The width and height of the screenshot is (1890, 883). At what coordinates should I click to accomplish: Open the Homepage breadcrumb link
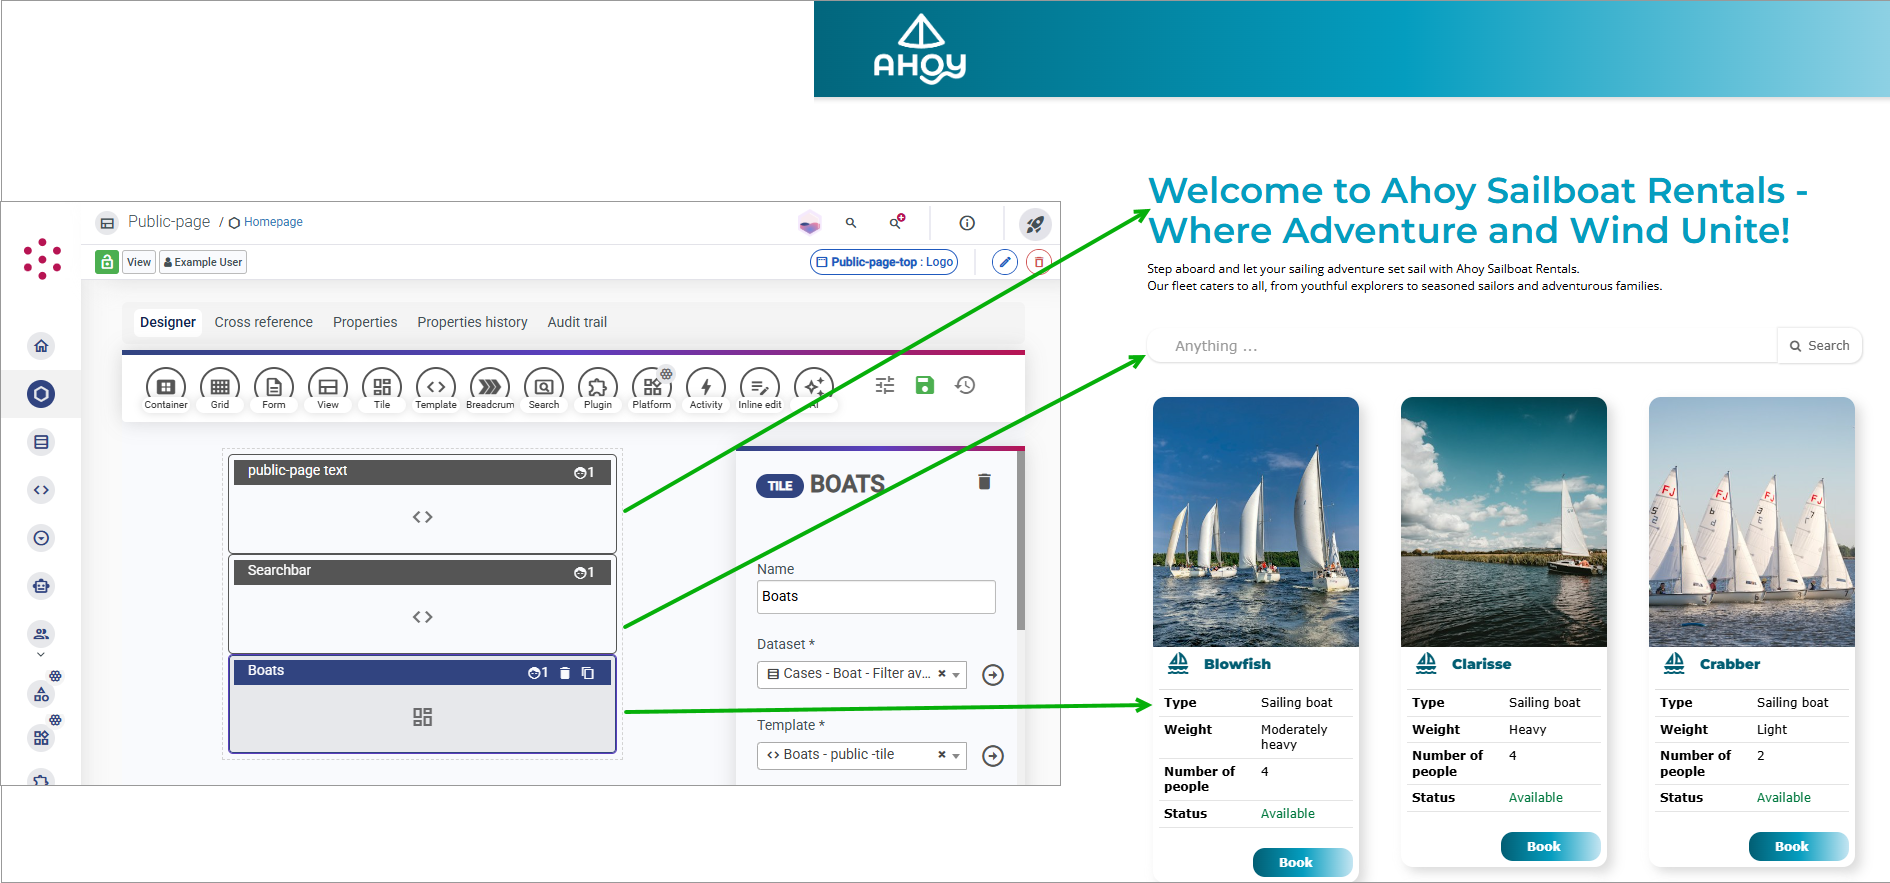[273, 222]
